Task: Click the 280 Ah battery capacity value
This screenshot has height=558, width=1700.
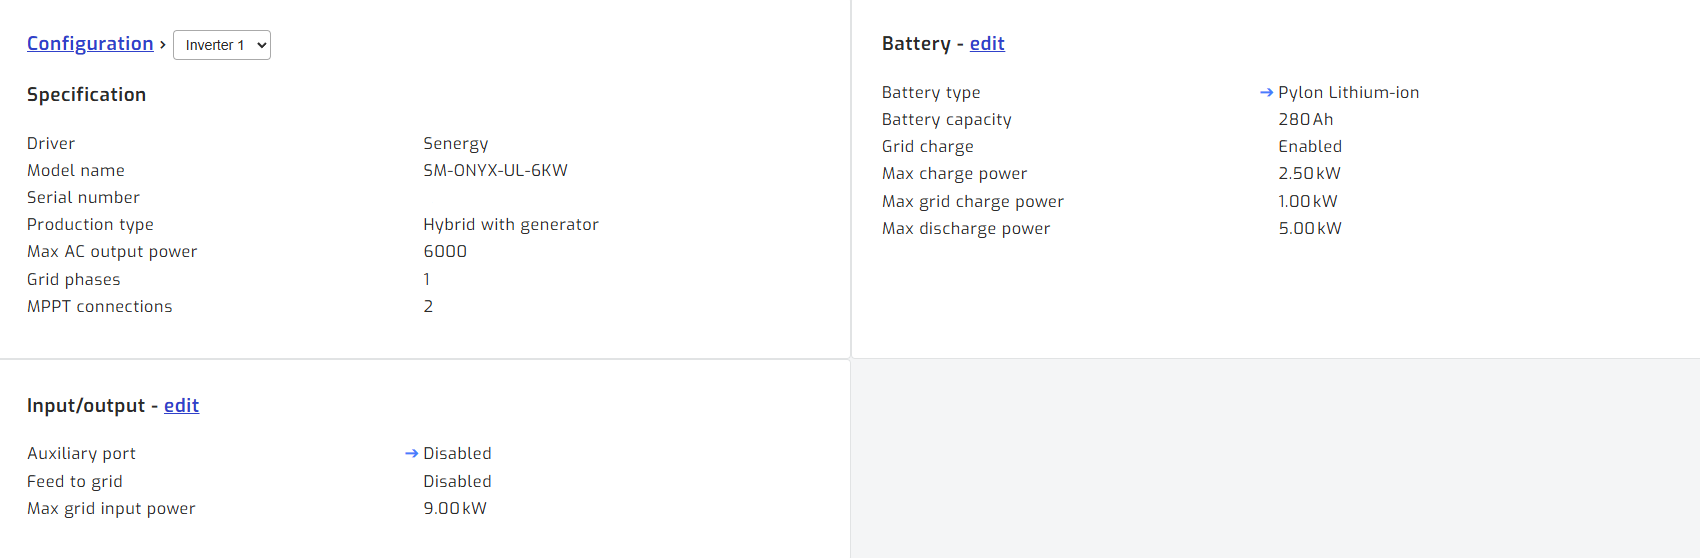Action: pos(1305,119)
